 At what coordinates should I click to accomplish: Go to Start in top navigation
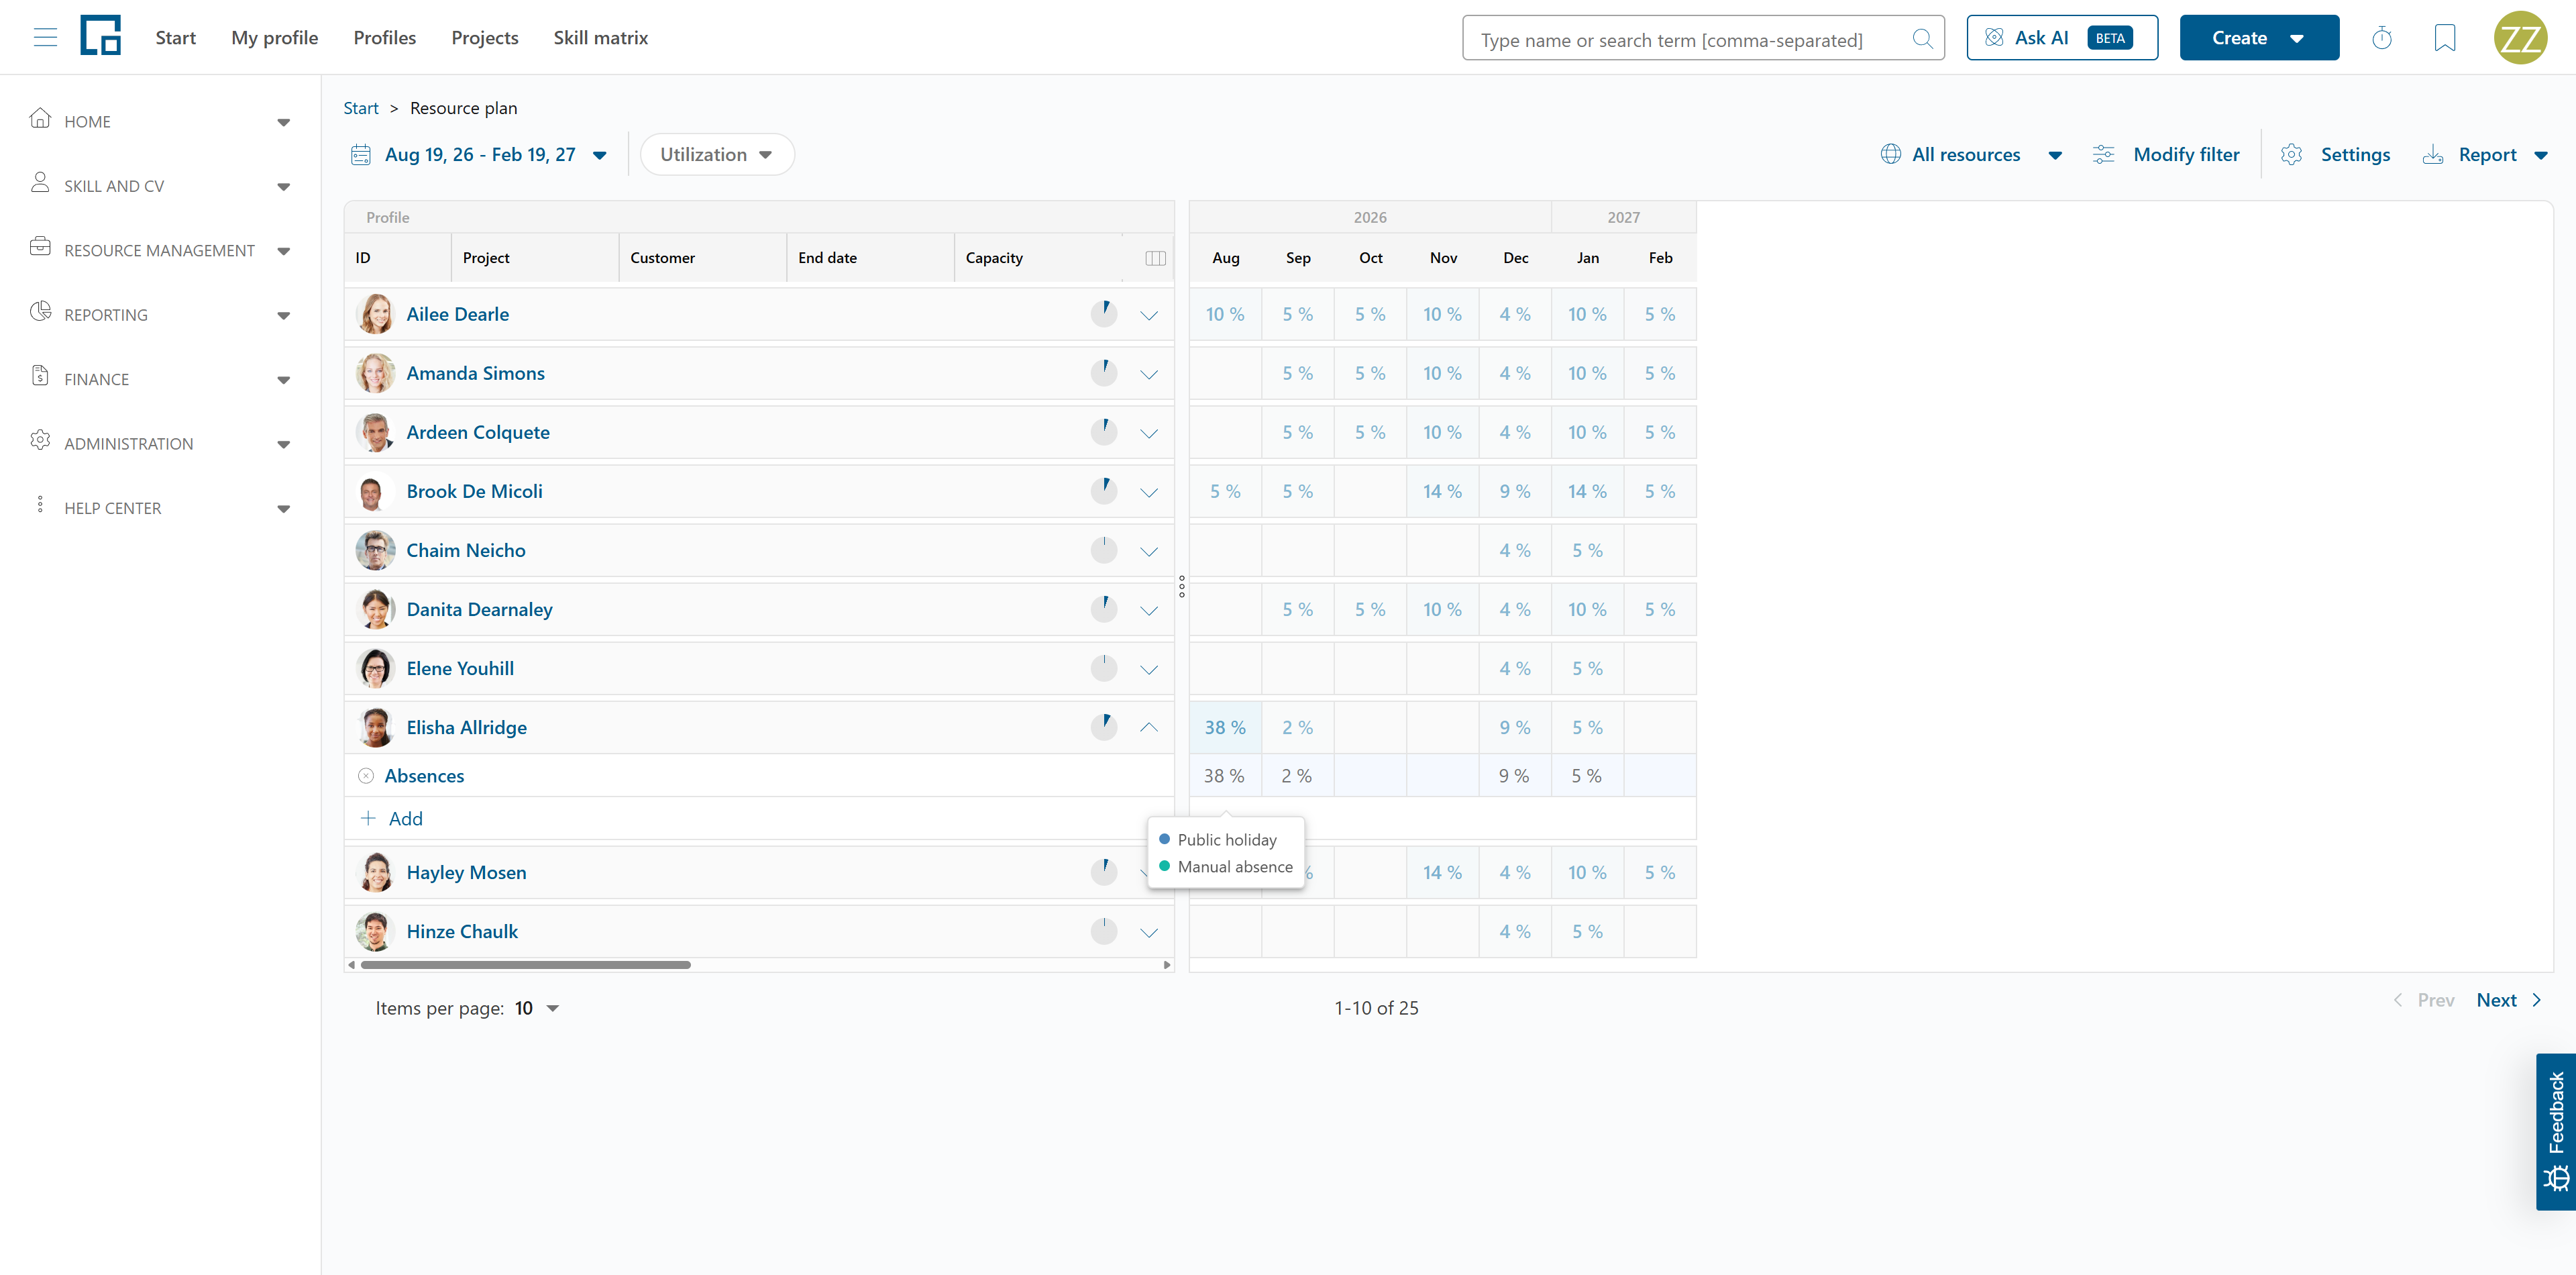176,38
